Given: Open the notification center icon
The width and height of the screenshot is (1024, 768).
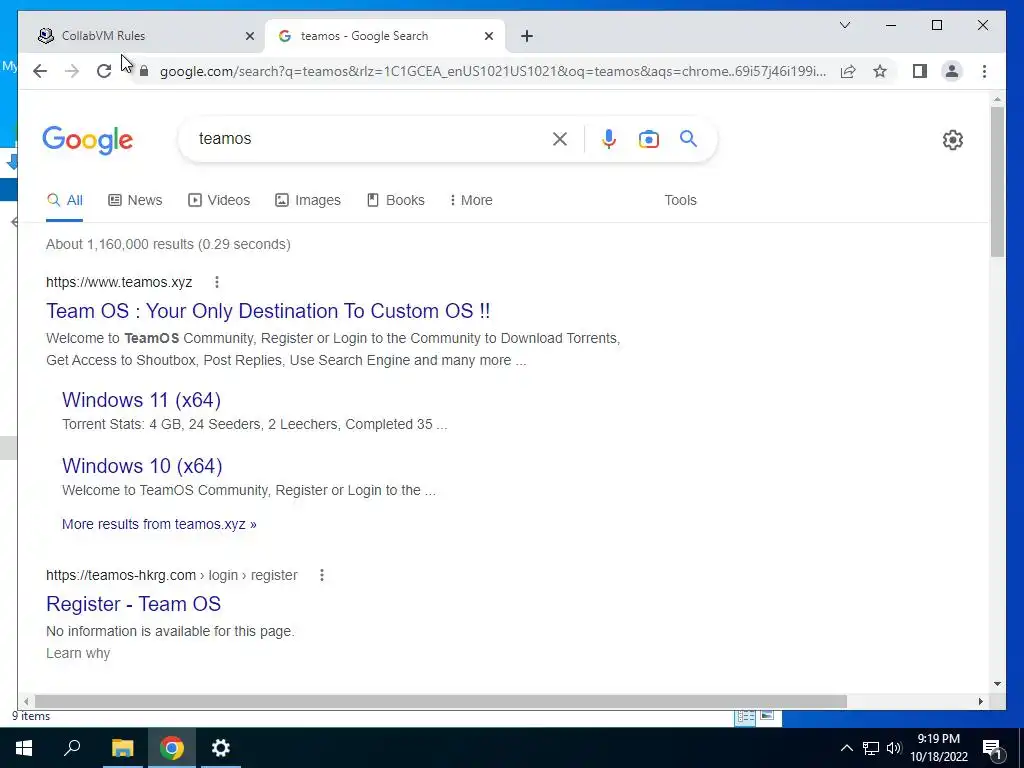Looking at the screenshot, I should [x=993, y=748].
